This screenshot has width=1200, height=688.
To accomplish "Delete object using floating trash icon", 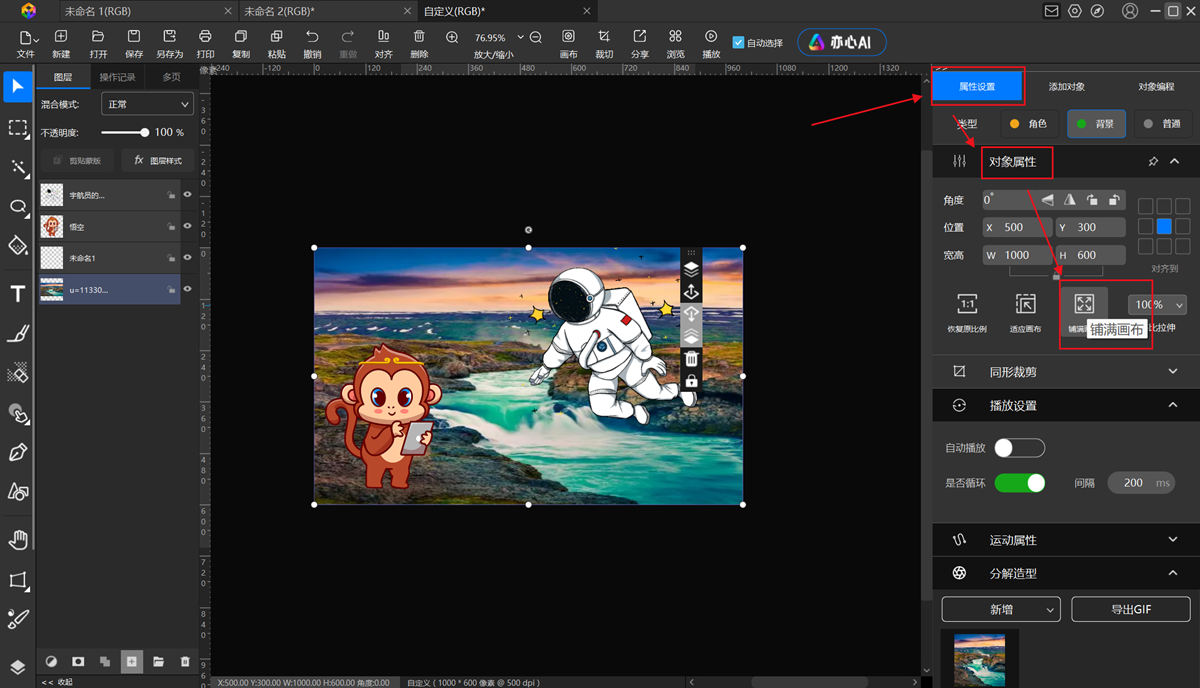I will [x=691, y=359].
